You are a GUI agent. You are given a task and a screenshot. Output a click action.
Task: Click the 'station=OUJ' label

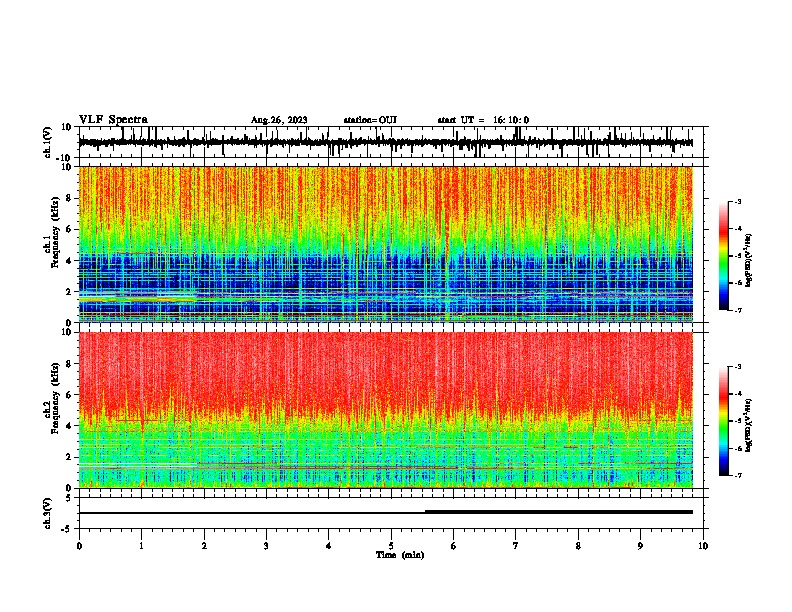click(x=370, y=120)
